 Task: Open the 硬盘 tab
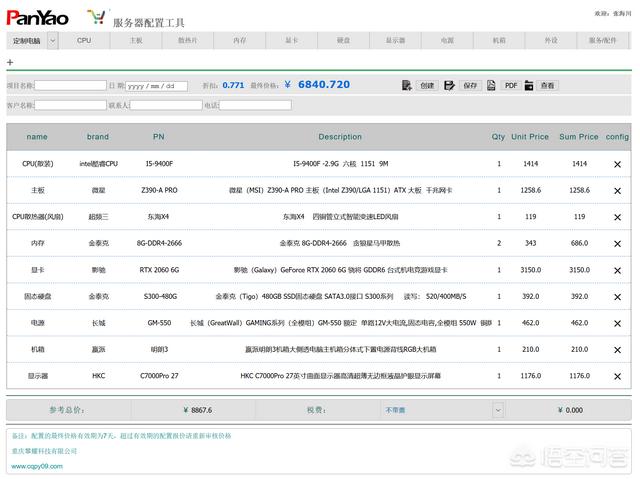[x=343, y=40]
